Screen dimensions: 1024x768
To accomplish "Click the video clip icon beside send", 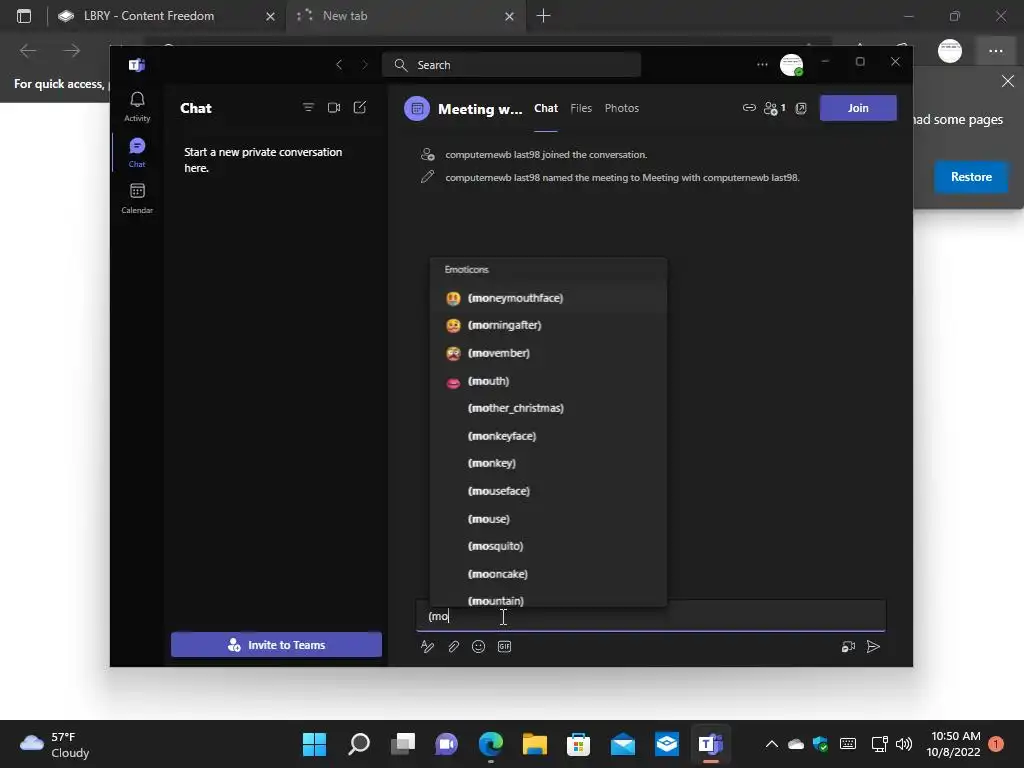I will tap(848, 647).
